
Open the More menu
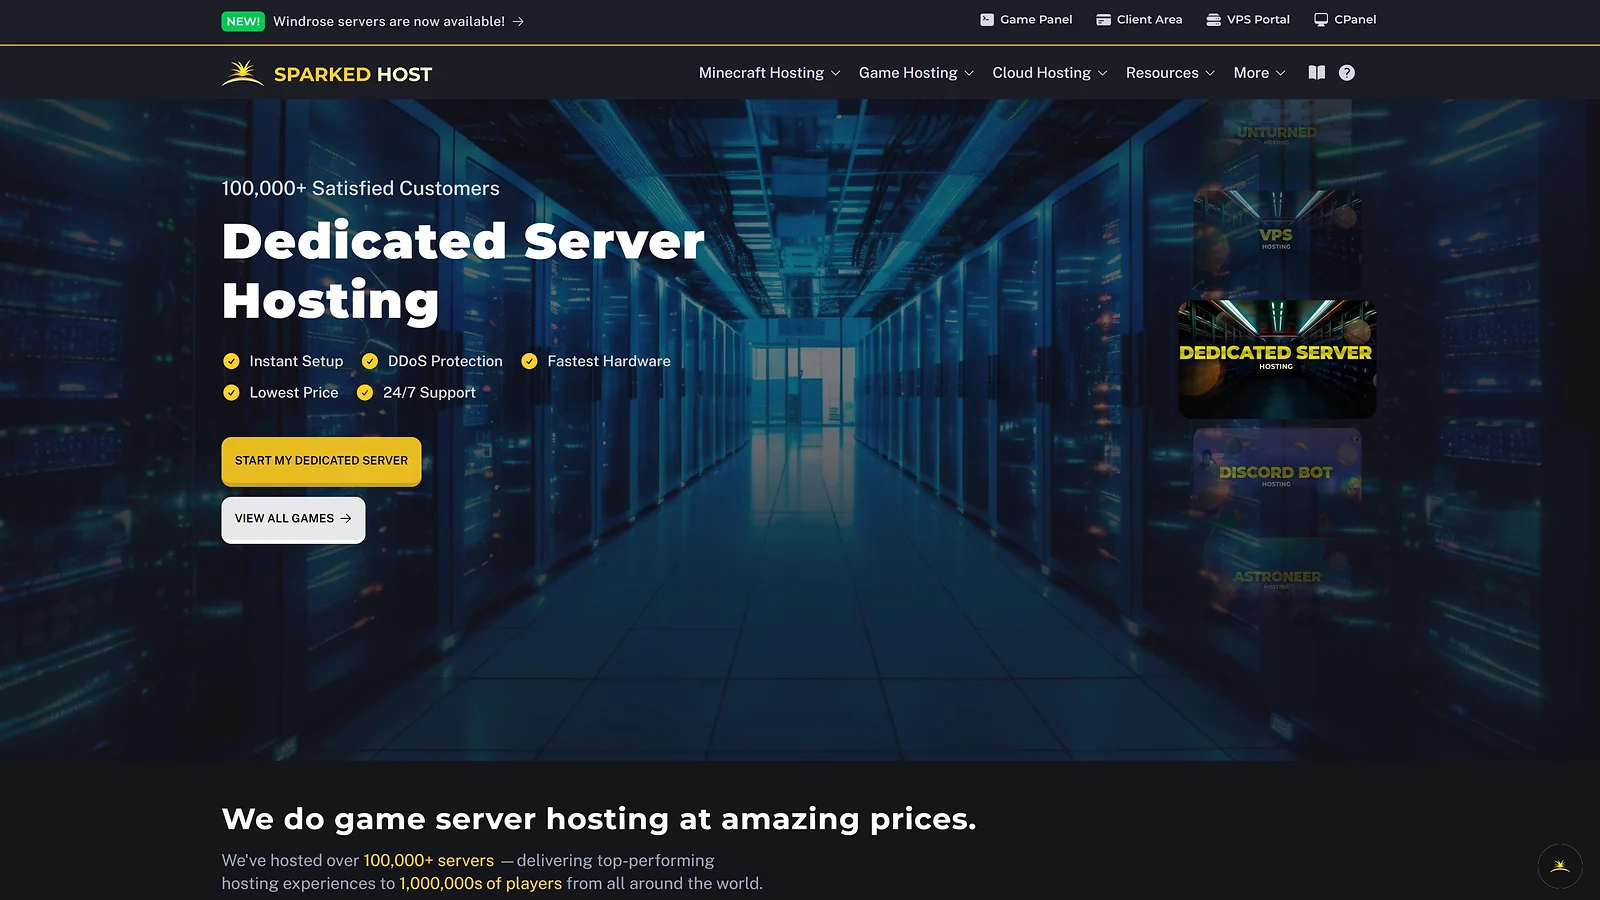1260,73
